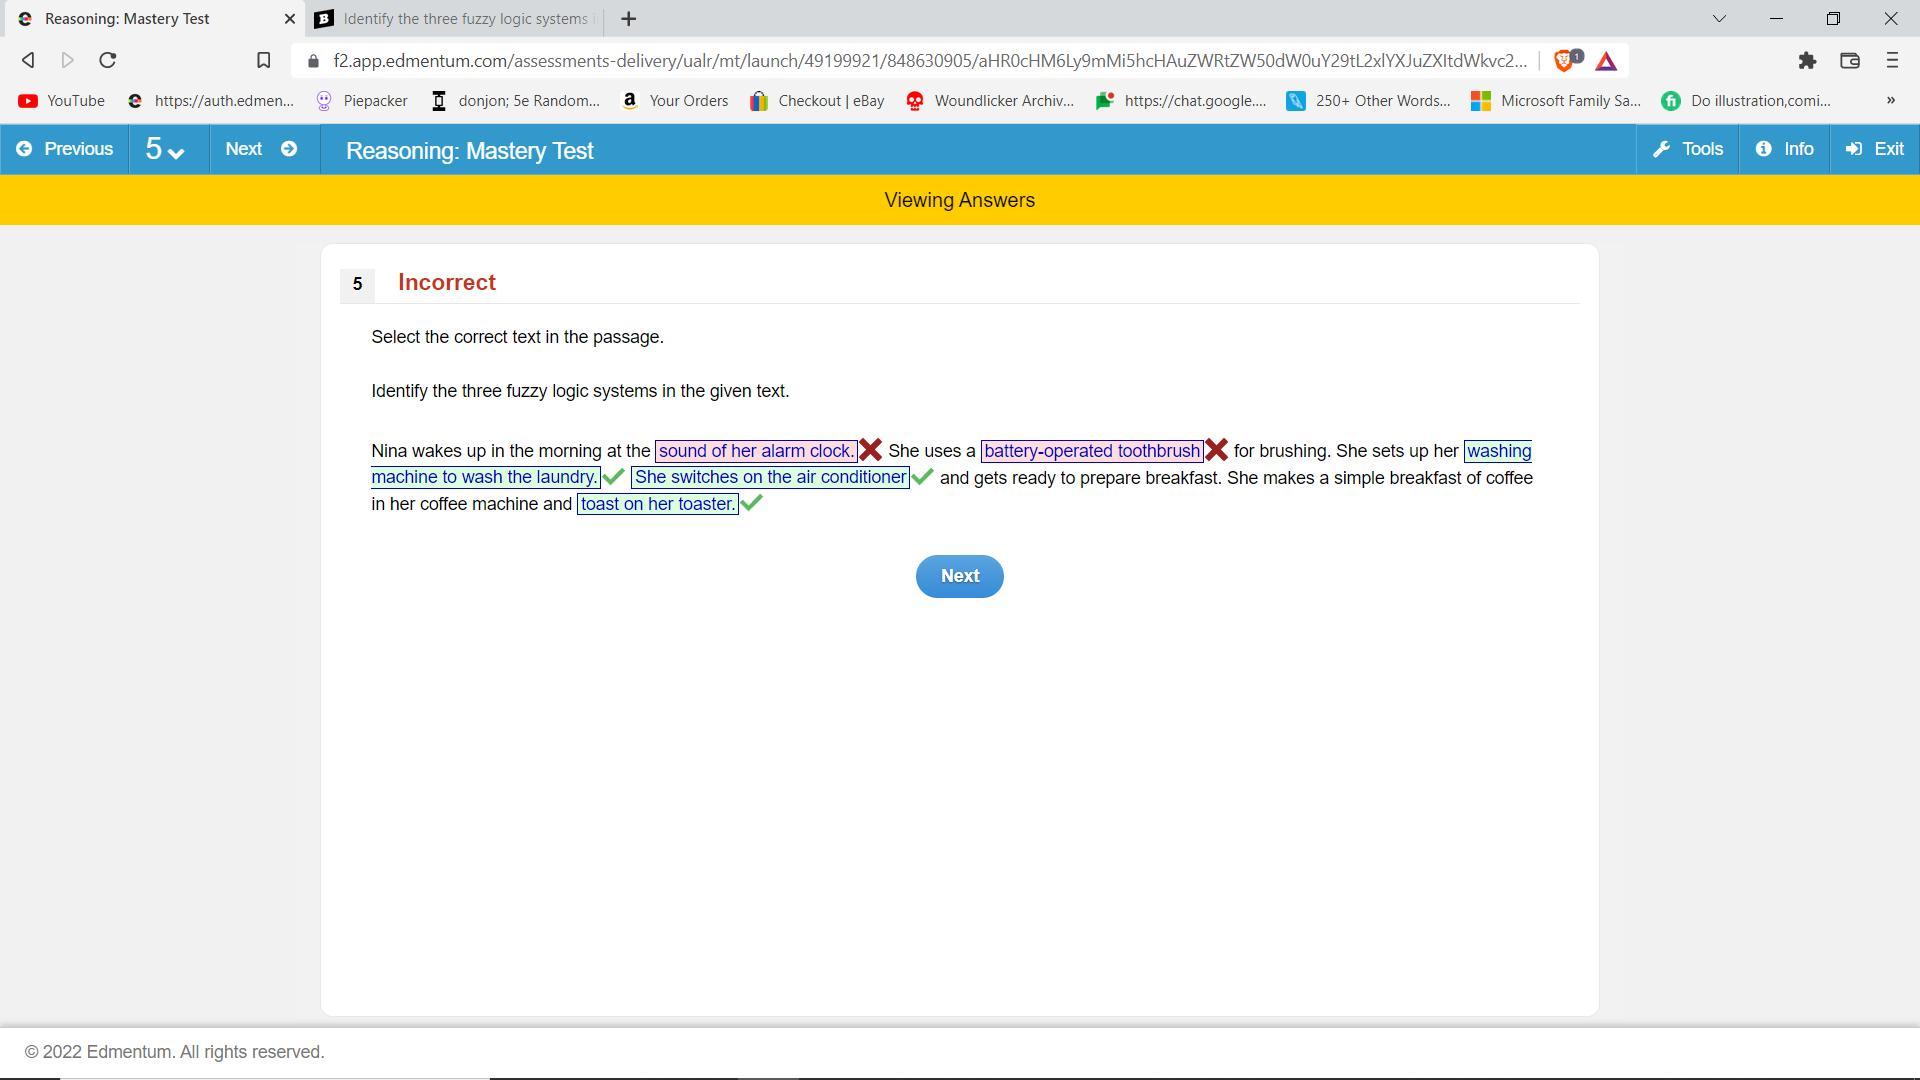Toggle the 'battery-operated toothbrush' selection

tap(1091, 451)
